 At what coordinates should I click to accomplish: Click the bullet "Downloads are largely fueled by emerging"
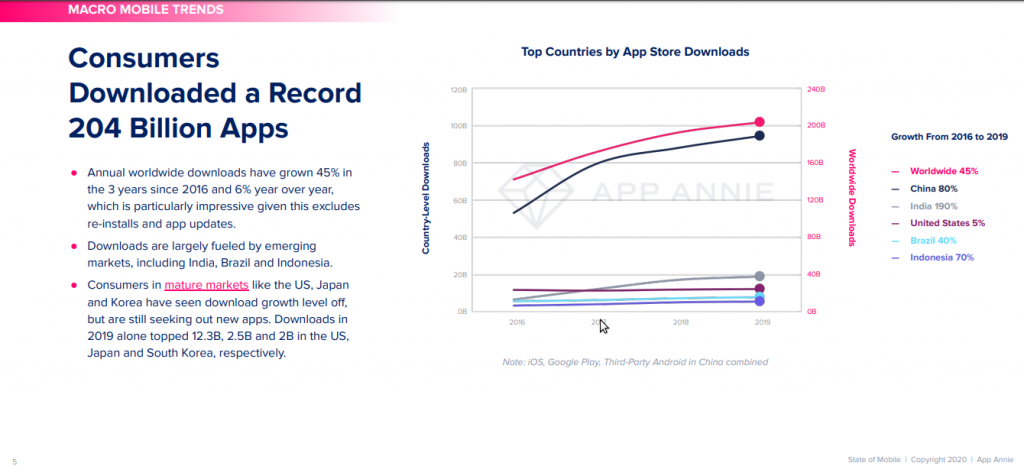(x=210, y=255)
